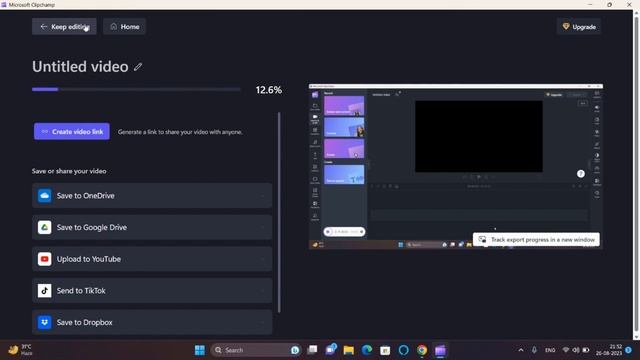Click Generate a link description text
Viewport: 640px width, 360px height.
pos(180,132)
